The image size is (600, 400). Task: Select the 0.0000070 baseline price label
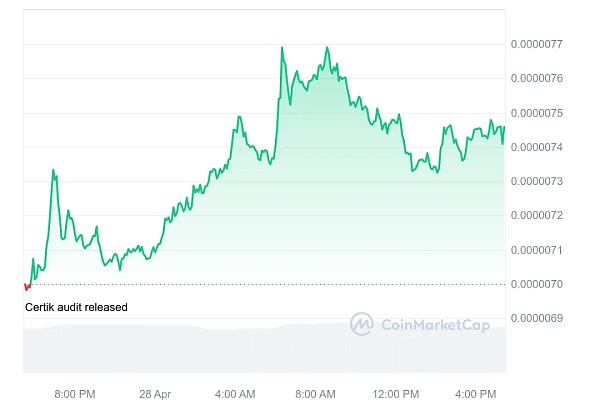click(540, 284)
